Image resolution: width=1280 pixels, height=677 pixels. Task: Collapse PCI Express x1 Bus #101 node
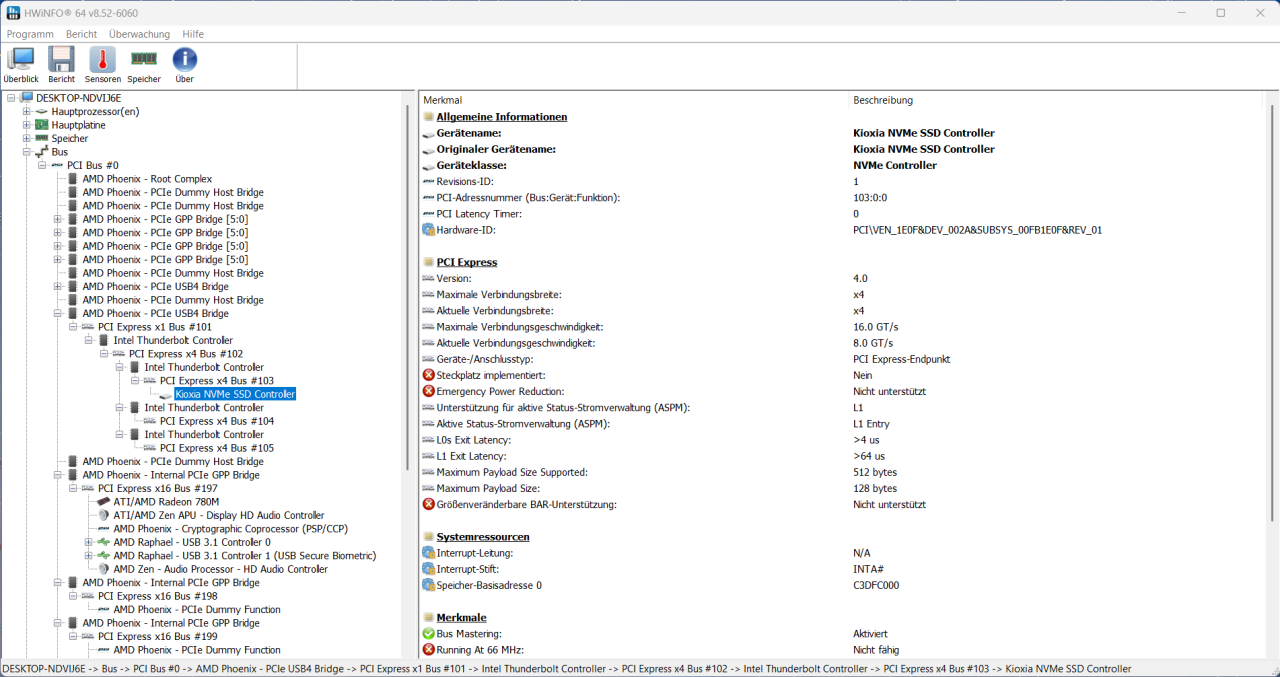coord(74,327)
